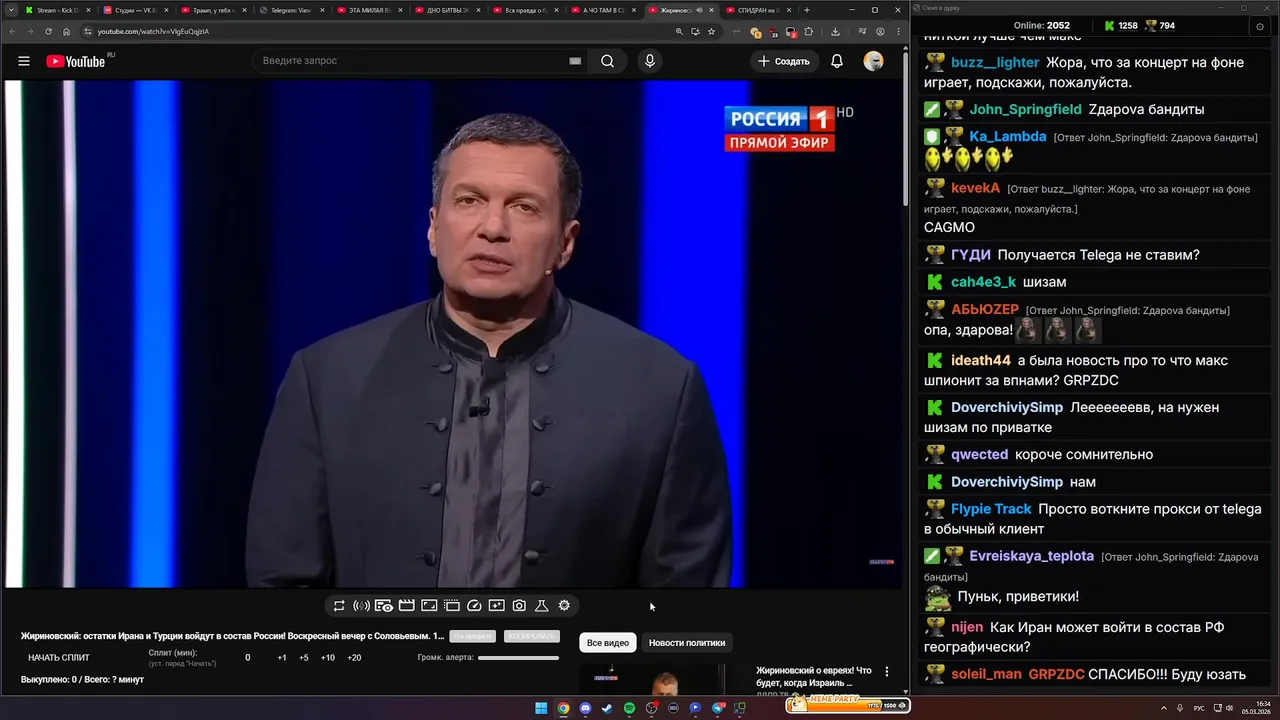Switch to the Telegram: View tab

[290, 10]
